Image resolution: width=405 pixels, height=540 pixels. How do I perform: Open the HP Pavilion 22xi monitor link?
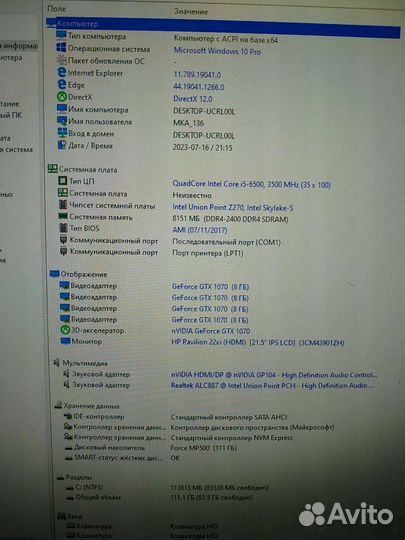258,342
